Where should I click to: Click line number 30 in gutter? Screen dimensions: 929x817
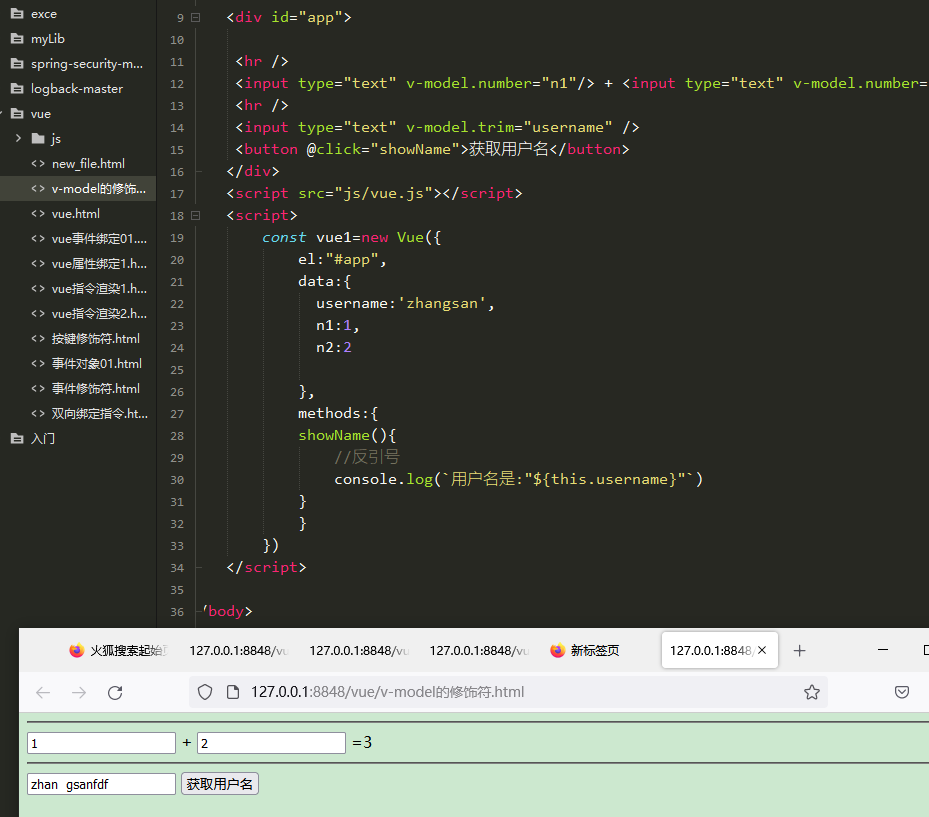pyautogui.click(x=177, y=480)
